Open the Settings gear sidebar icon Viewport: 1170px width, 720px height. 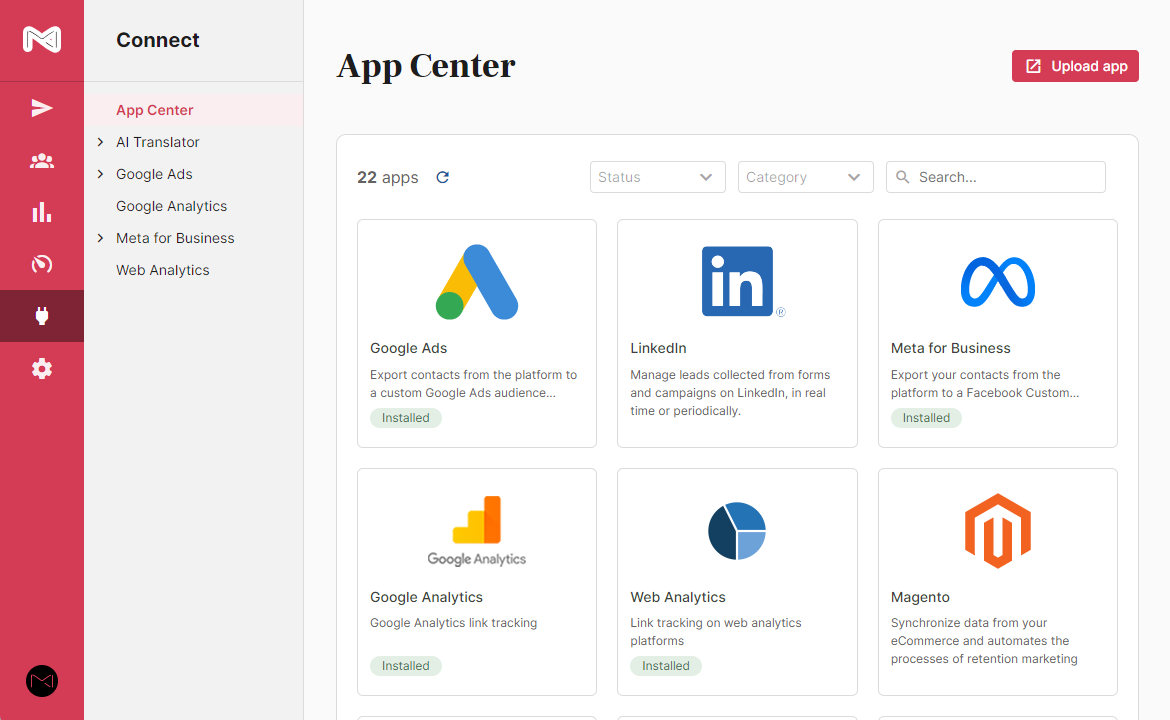click(x=42, y=369)
